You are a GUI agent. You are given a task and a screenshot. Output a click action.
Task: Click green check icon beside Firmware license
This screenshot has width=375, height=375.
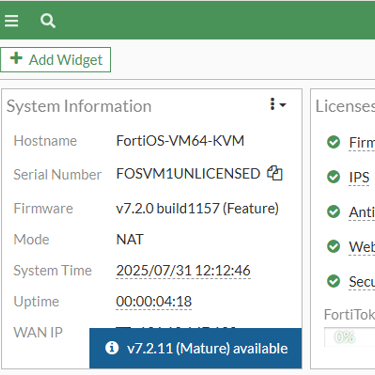click(x=333, y=142)
